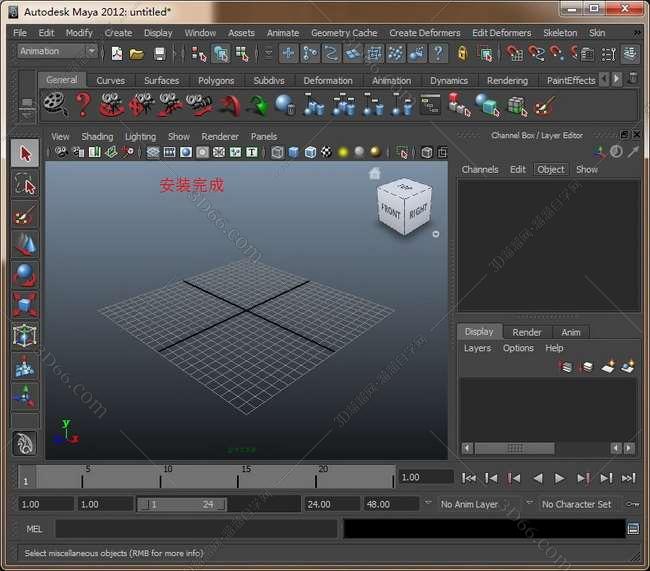650x571 pixels.
Task: Open the Script Editor icon
Action: pyautogui.click(x=633, y=529)
